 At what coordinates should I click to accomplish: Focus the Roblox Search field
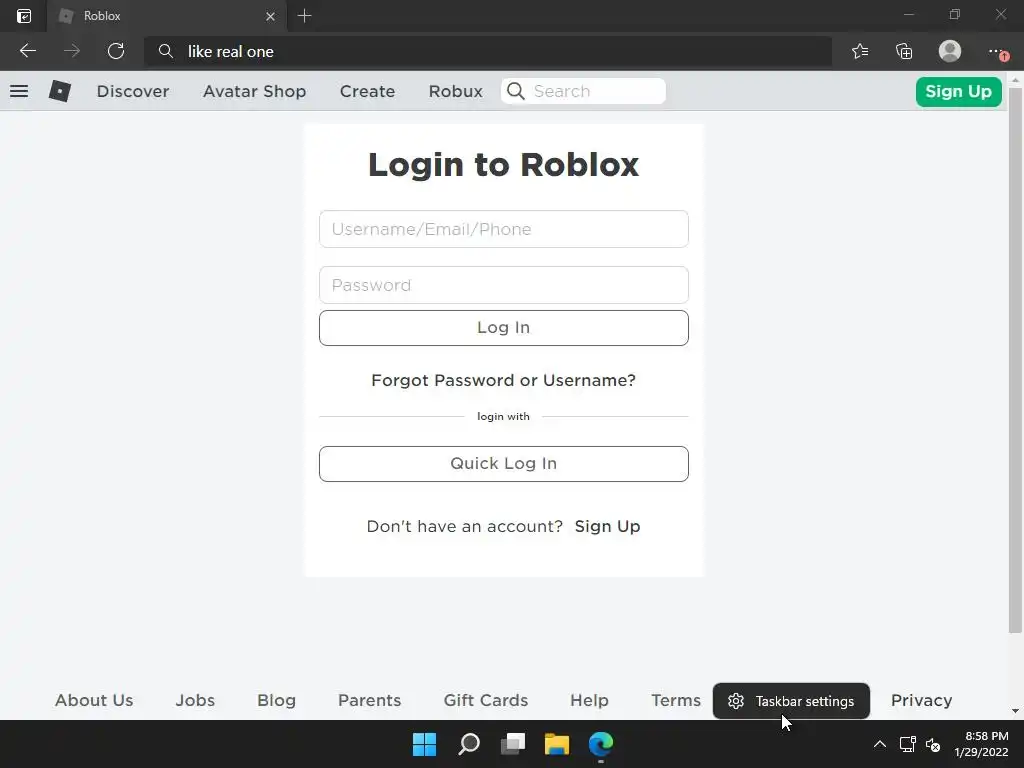point(583,91)
